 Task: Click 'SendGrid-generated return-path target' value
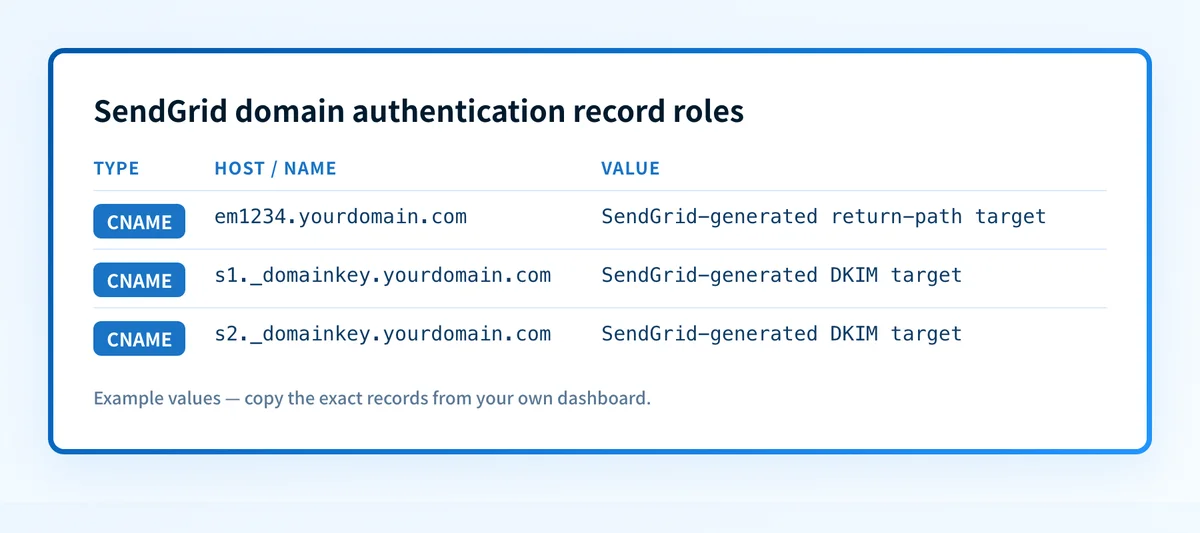[x=824, y=216]
